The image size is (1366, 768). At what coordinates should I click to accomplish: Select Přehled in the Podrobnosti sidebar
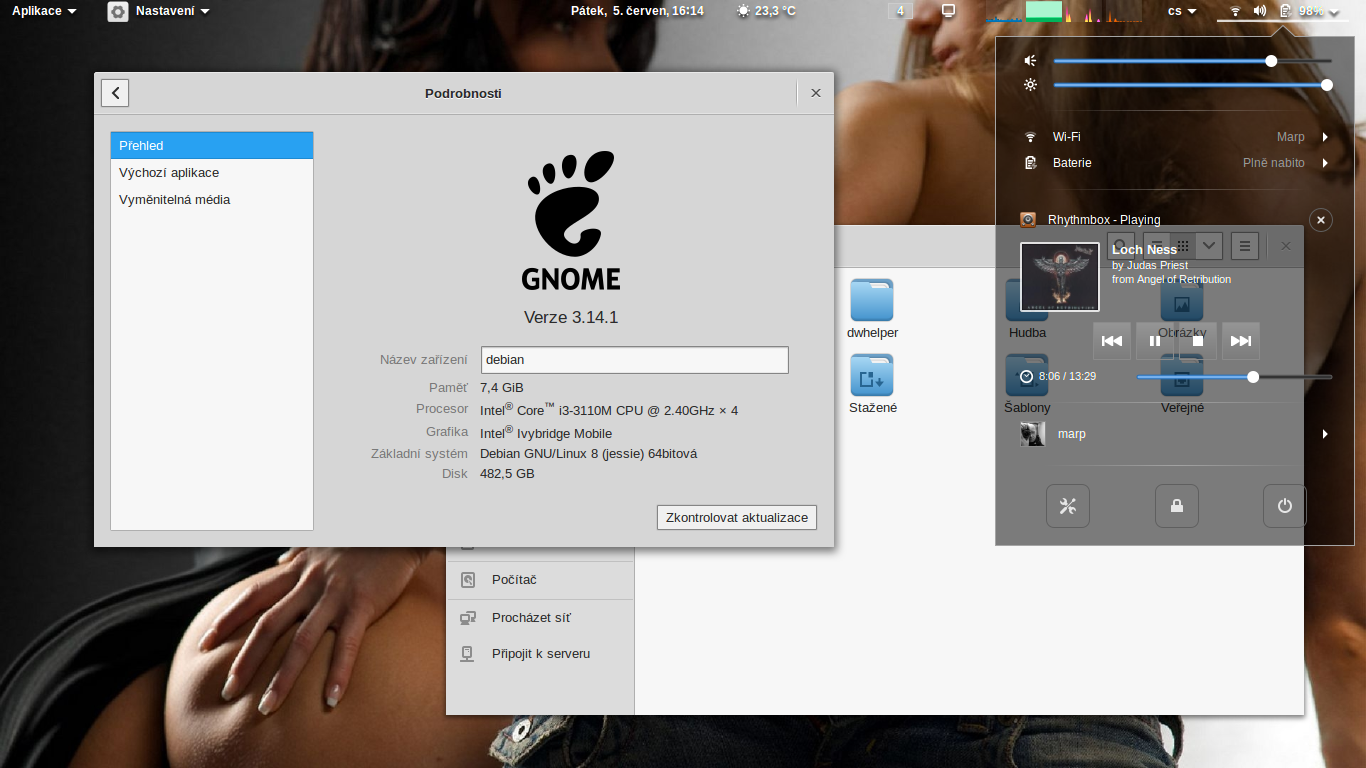click(212, 145)
